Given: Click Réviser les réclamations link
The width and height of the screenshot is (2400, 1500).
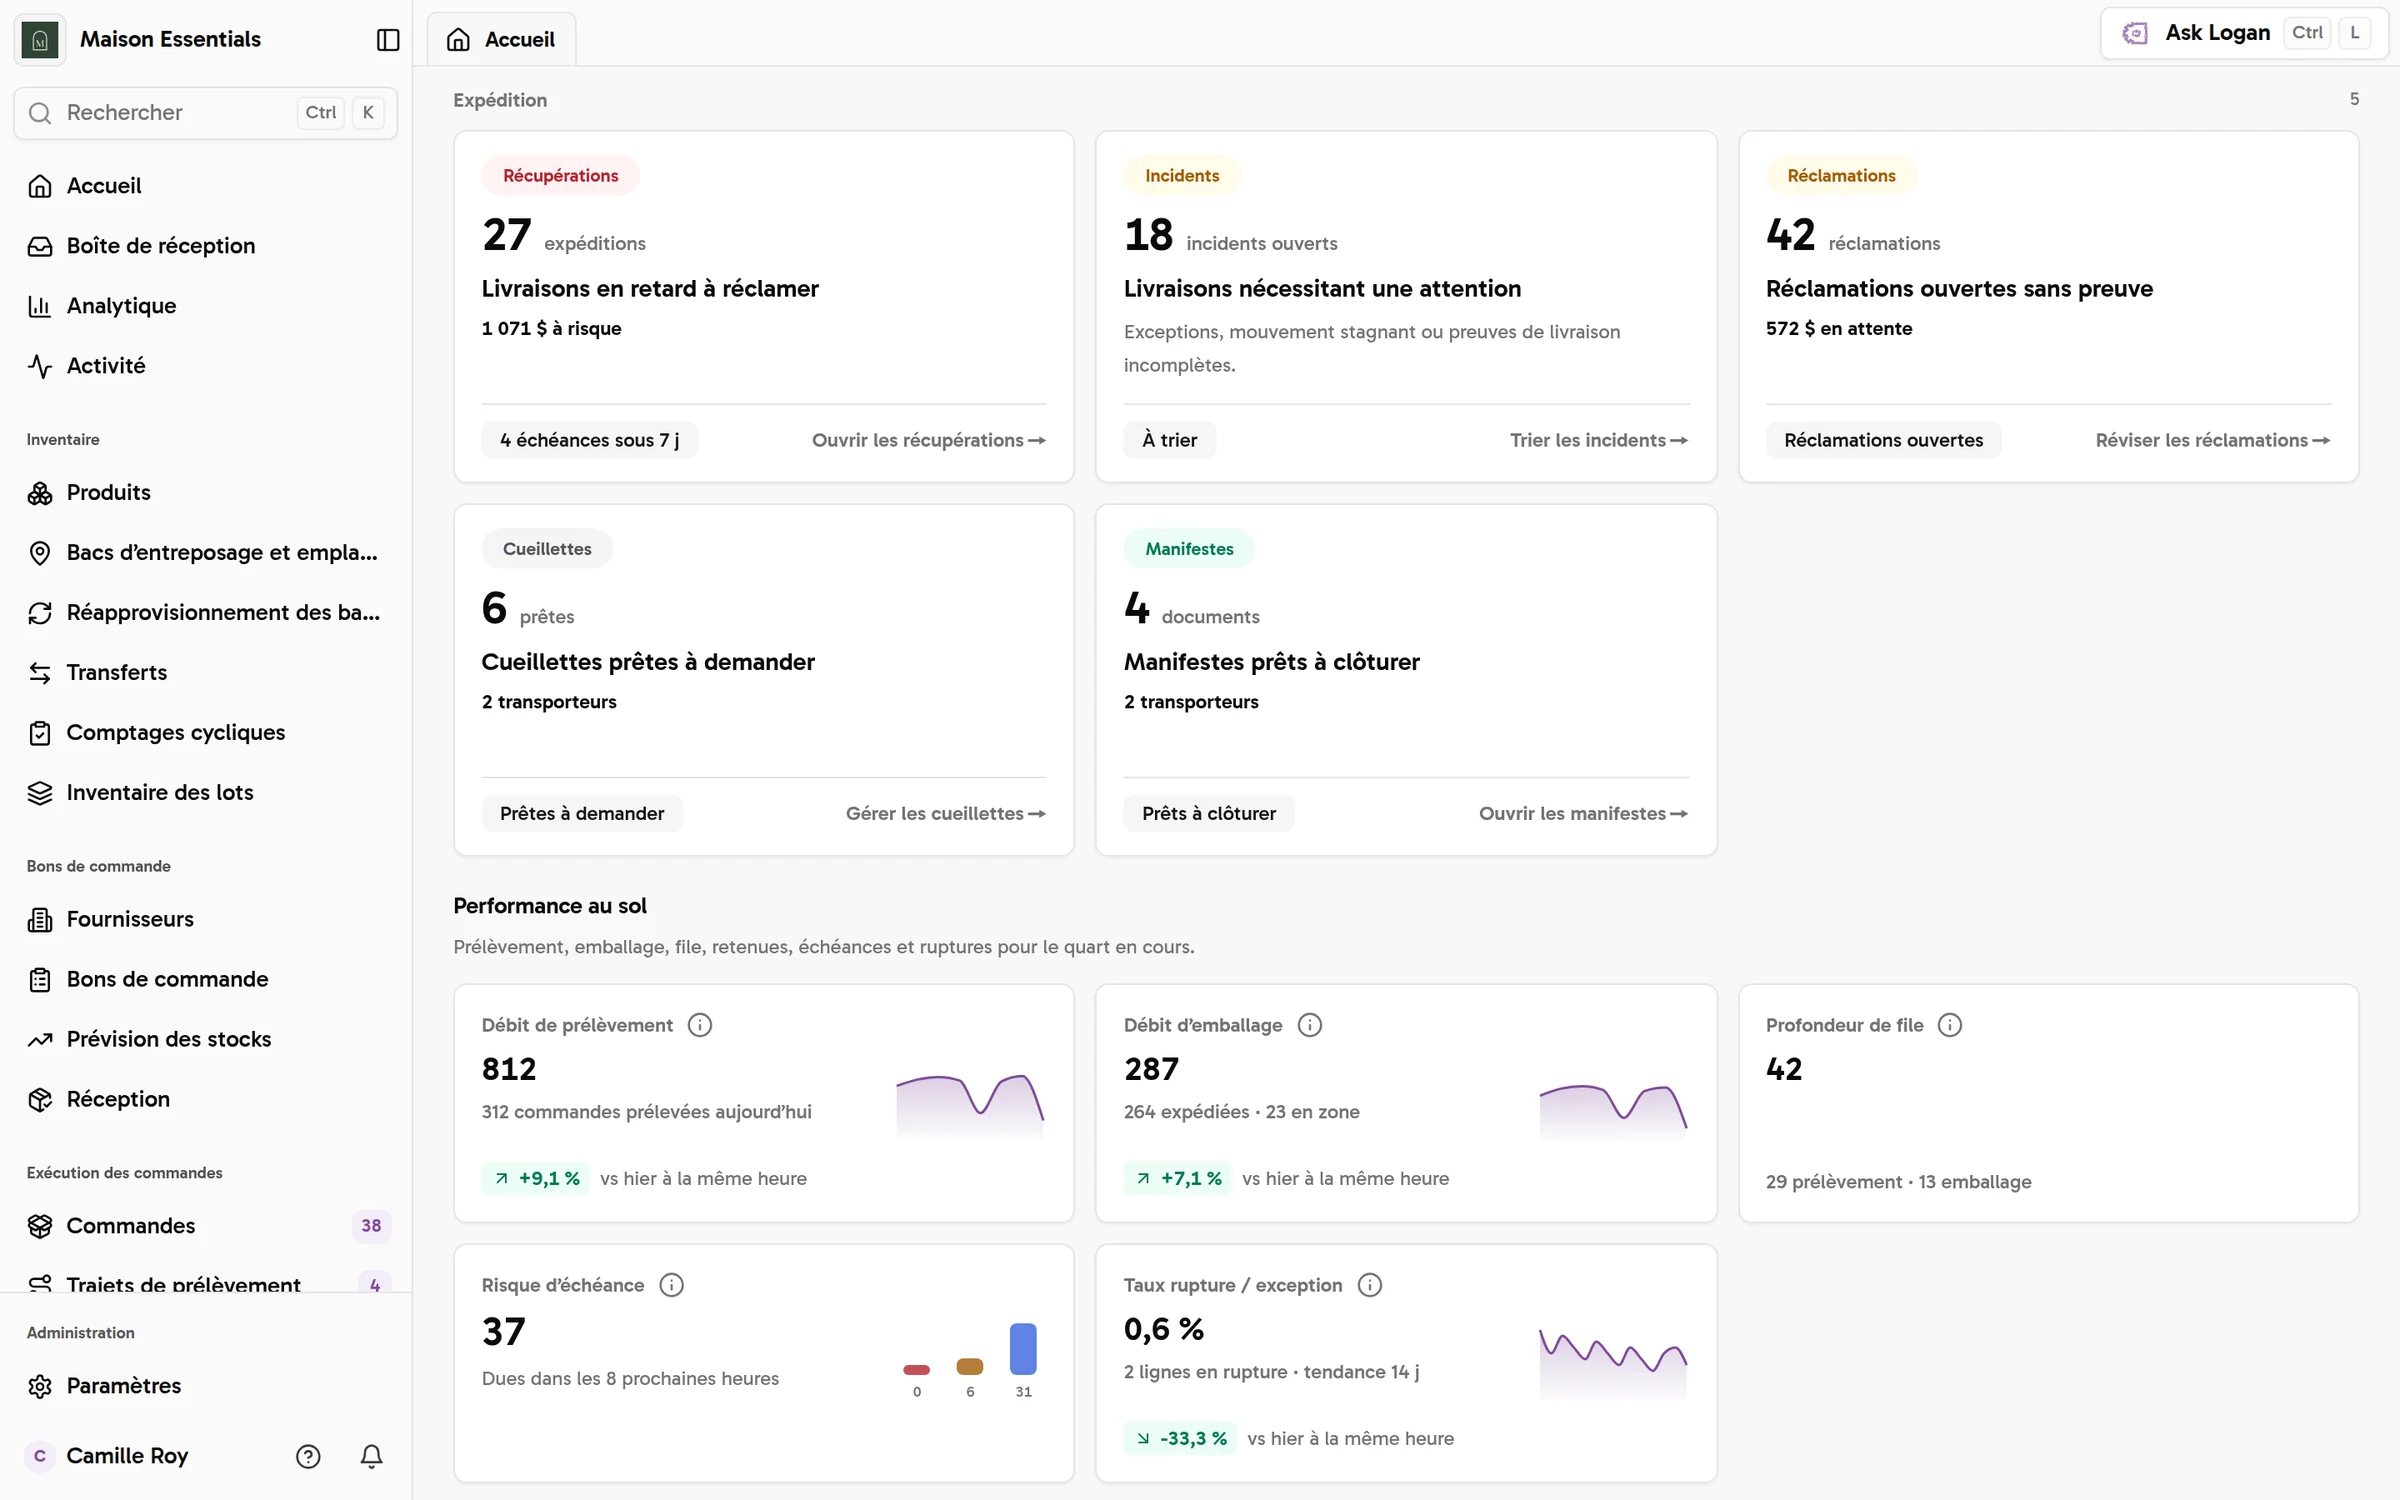Looking at the screenshot, I should [2213, 440].
